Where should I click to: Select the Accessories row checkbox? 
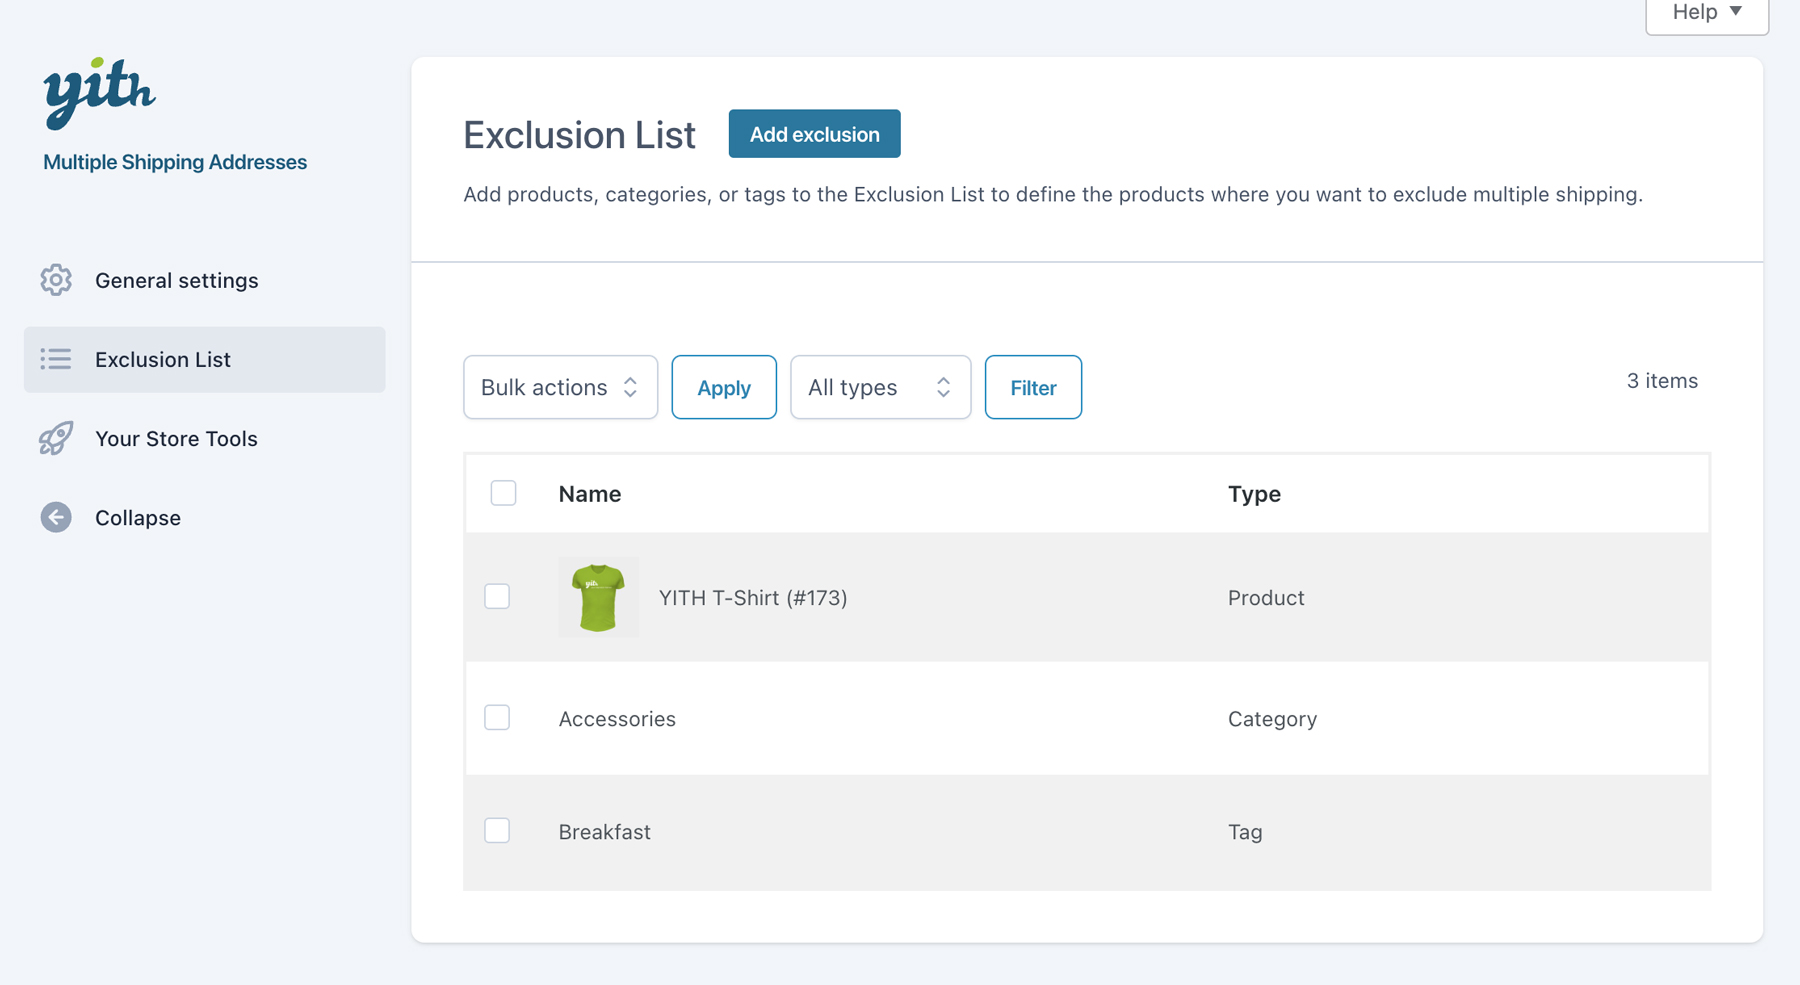coord(497,718)
